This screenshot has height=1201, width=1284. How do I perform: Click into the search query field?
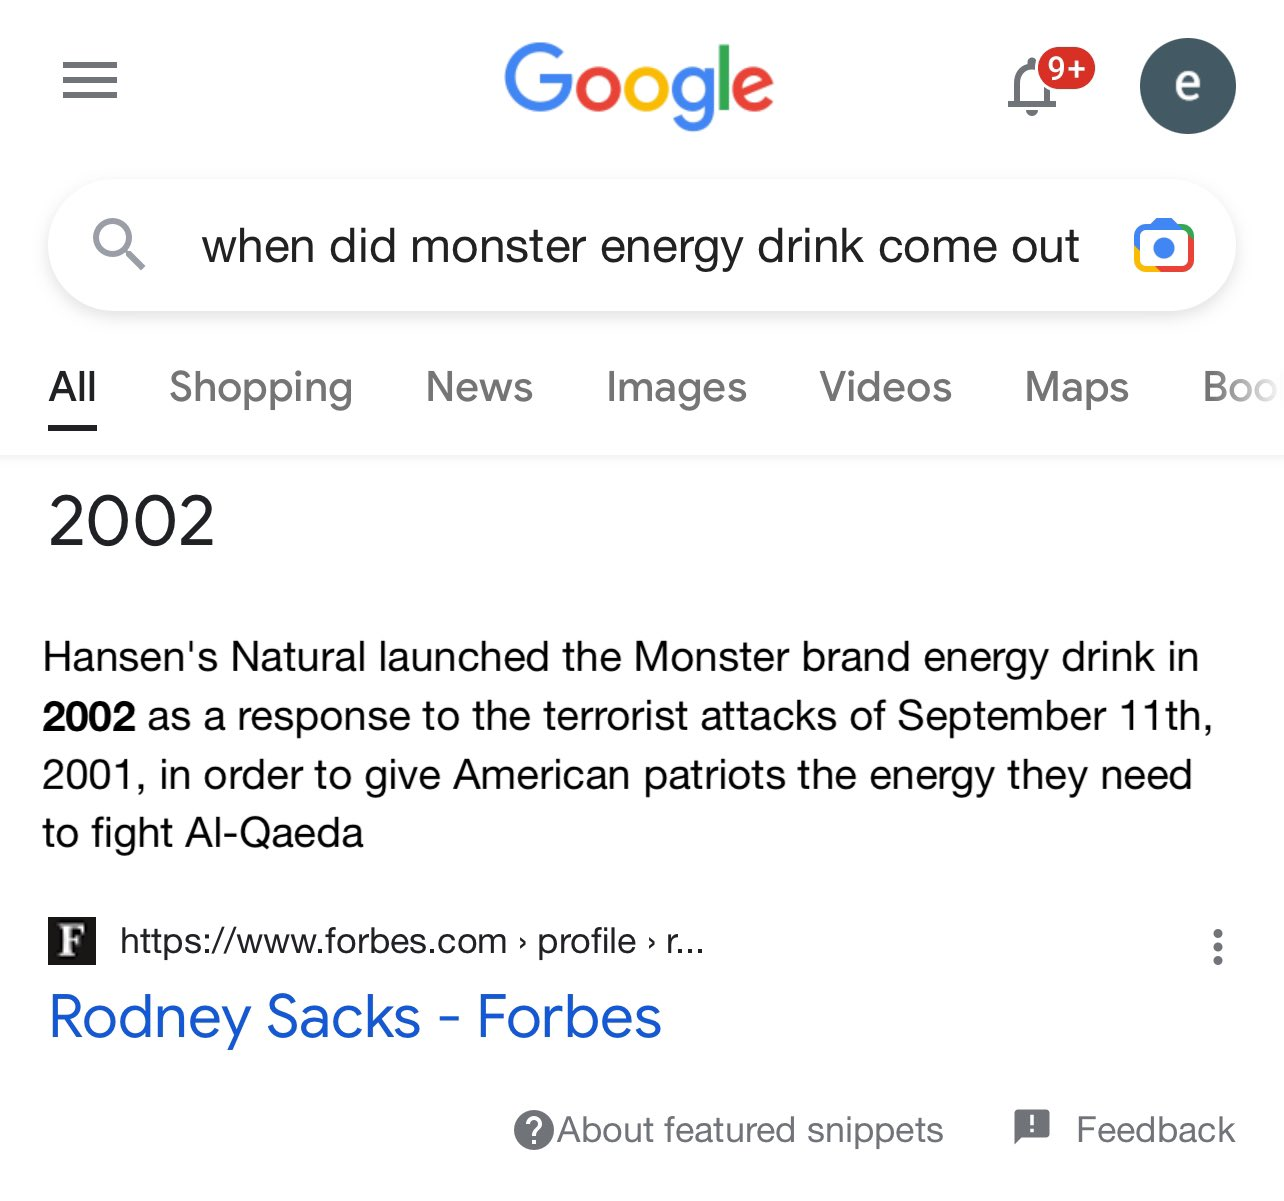(x=640, y=246)
